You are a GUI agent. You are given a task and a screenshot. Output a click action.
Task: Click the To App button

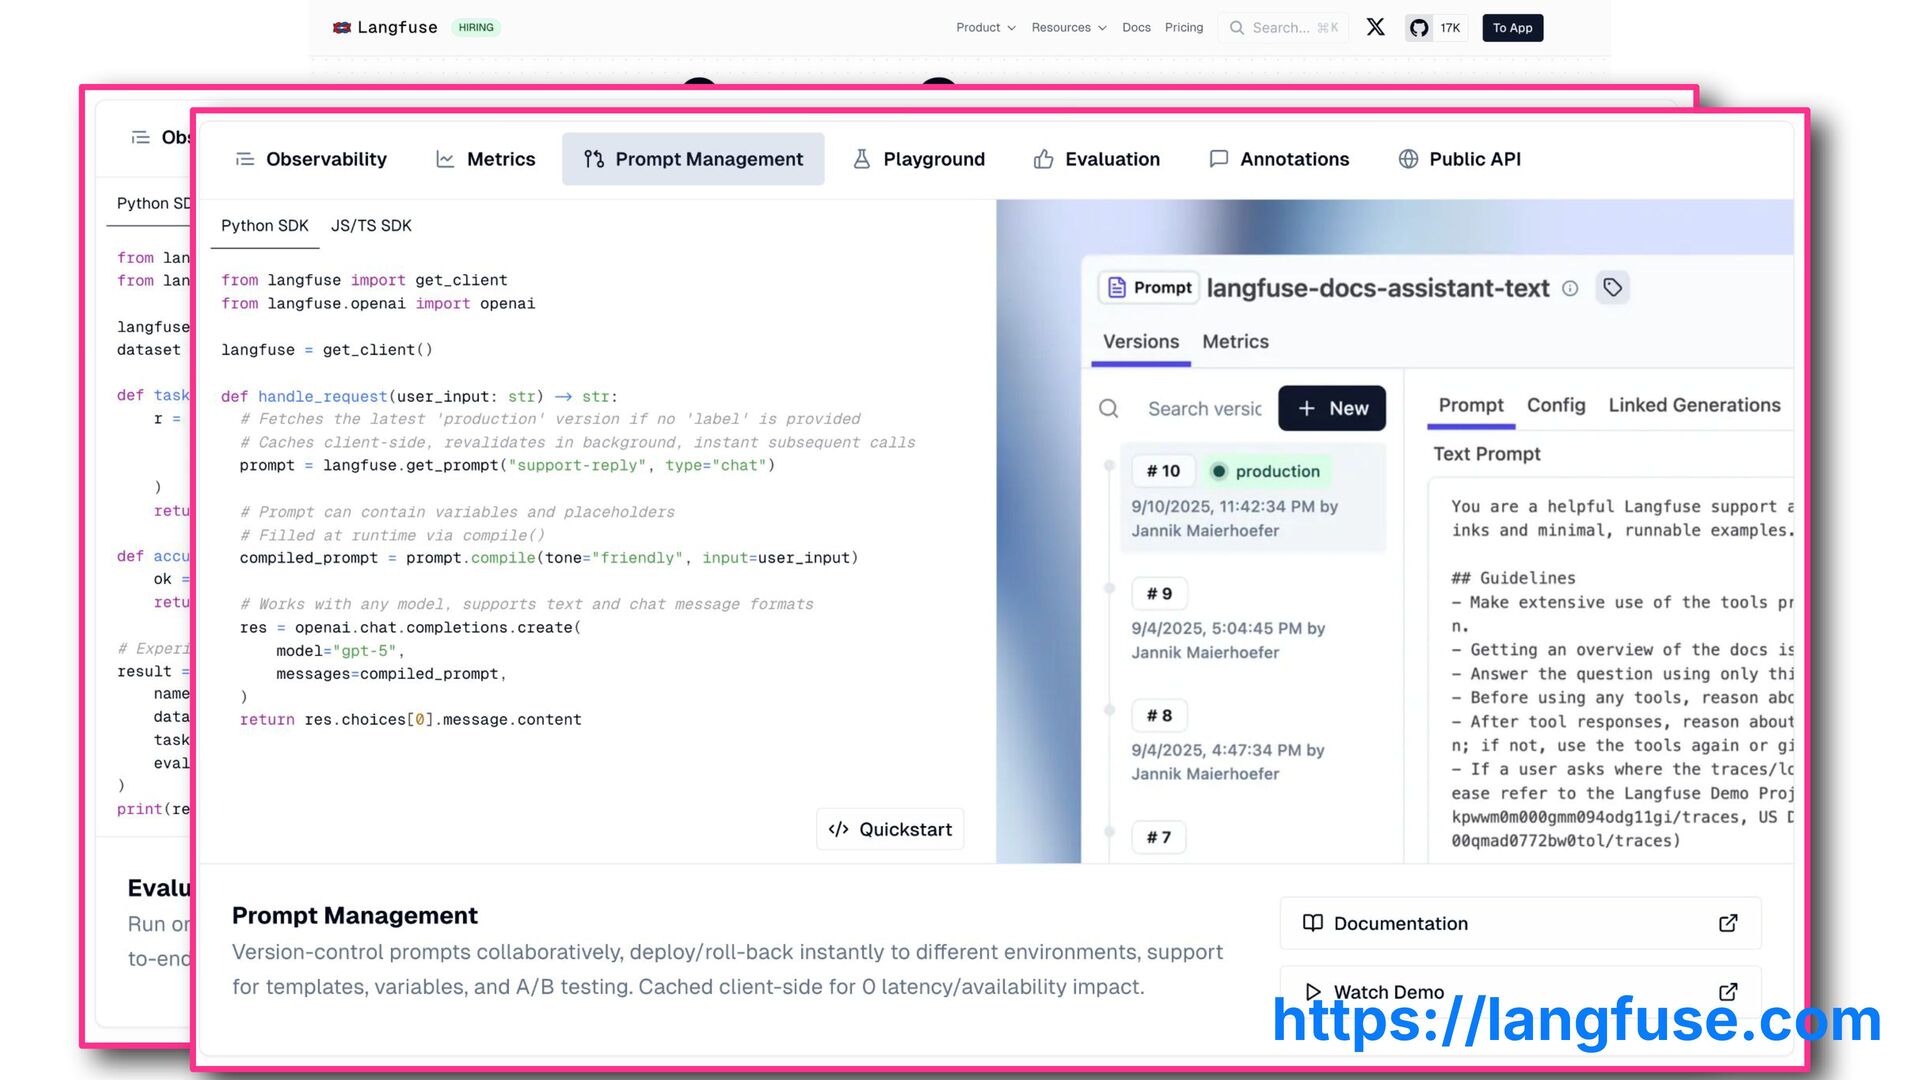pyautogui.click(x=1512, y=28)
